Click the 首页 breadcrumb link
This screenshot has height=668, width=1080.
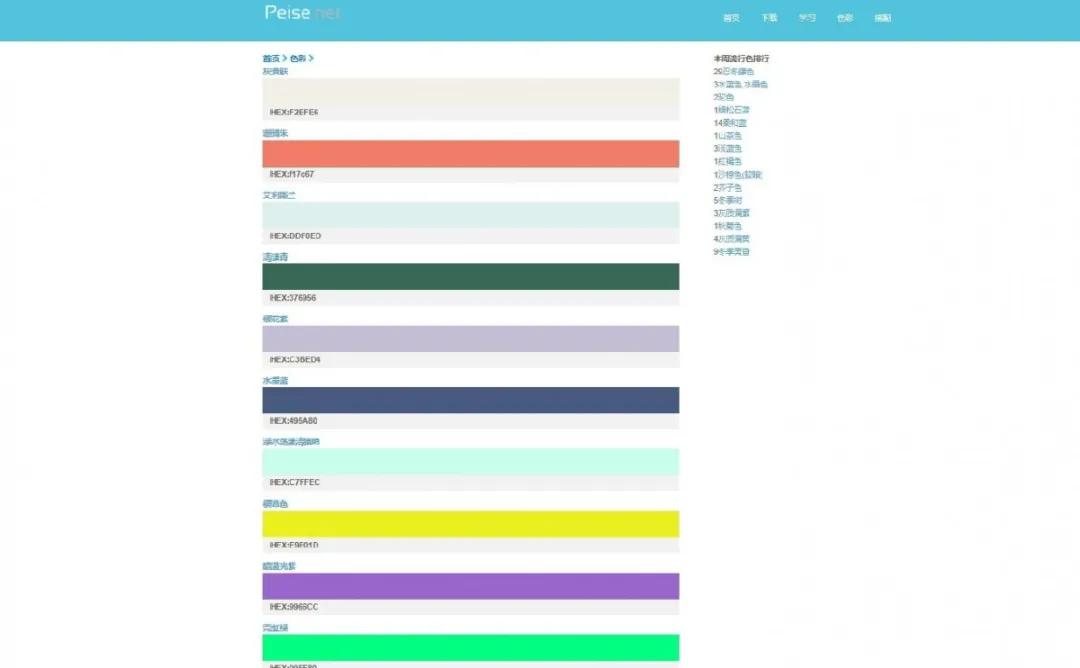[271, 59]
